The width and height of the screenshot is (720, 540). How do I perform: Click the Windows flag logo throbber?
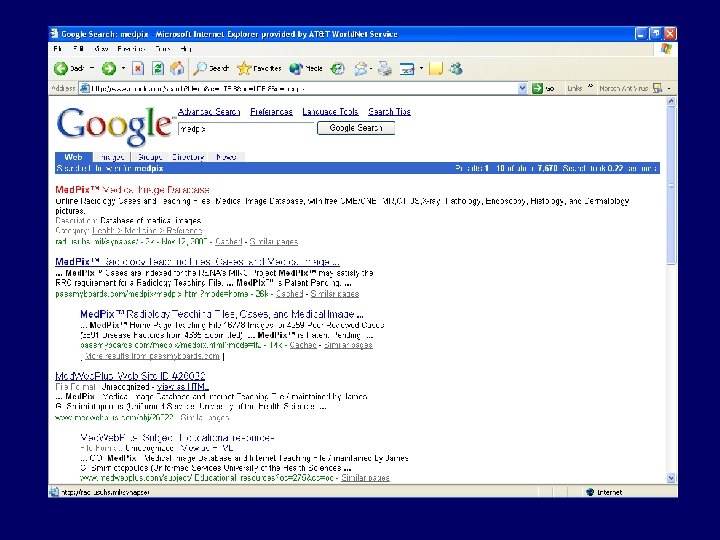click(x=666, y=49)
